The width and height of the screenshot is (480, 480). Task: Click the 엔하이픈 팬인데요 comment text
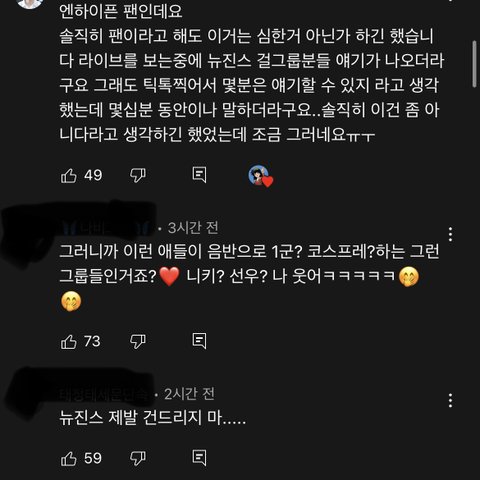coord(121,11)
